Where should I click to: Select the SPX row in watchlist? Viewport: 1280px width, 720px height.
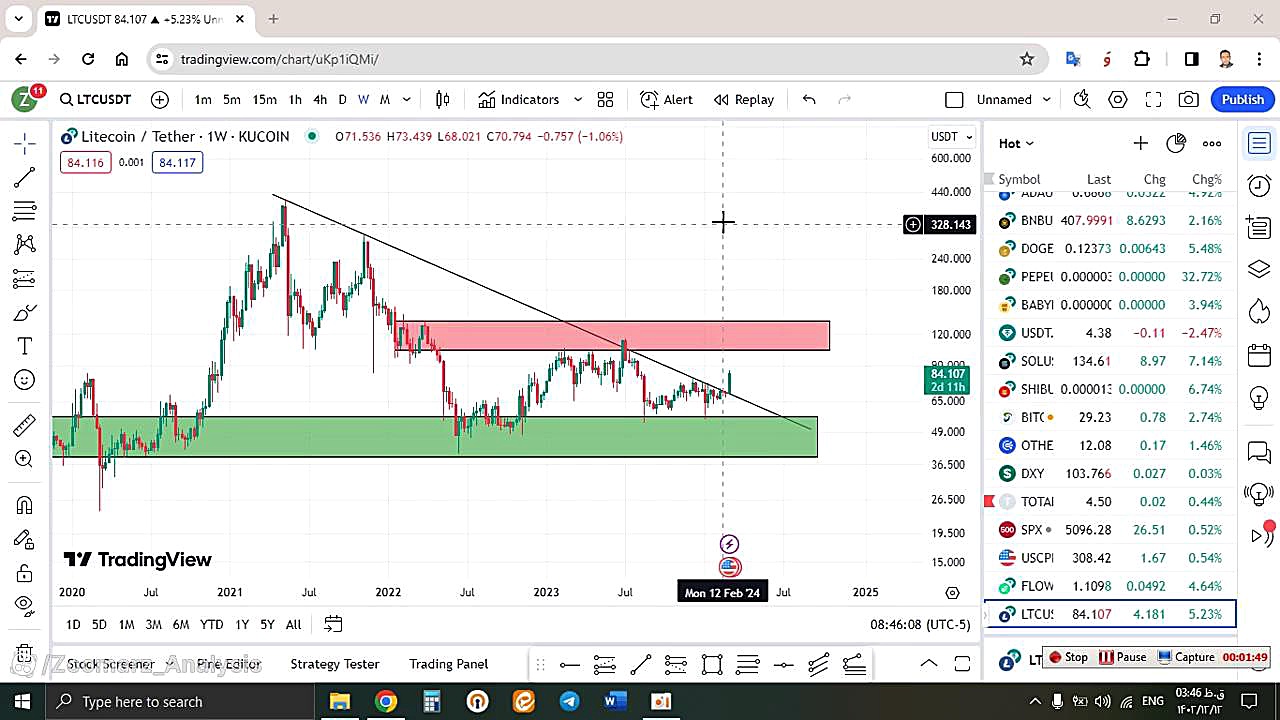[1110, 529]
